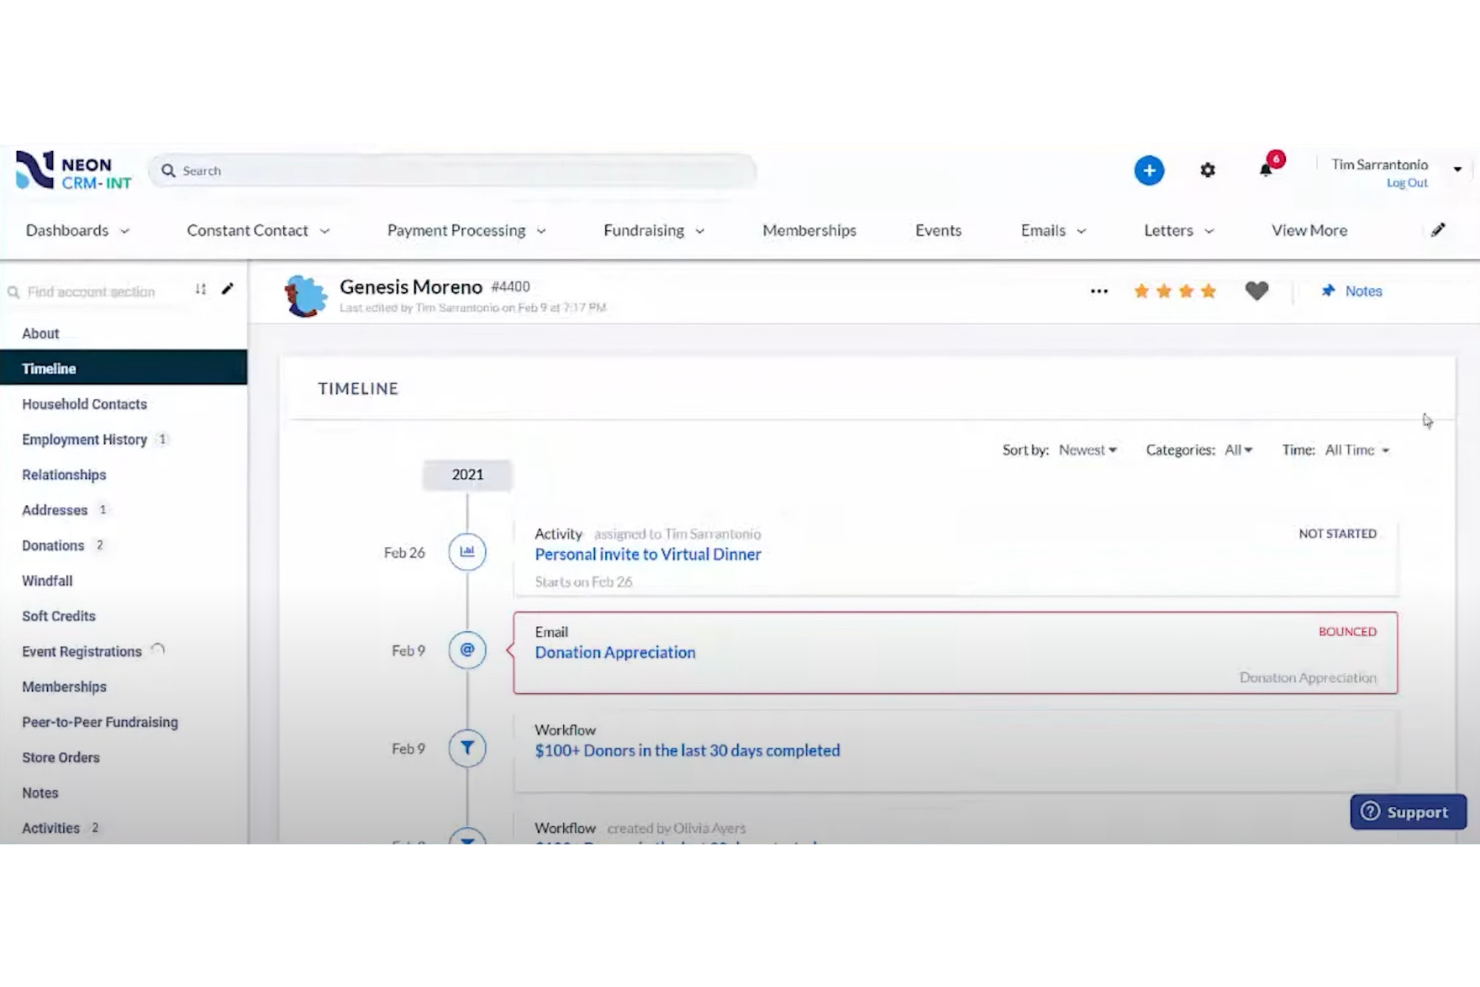Open $100+ Donors in the last 30 days link
Screen dimensions: 1480x987
coord(687,750)
